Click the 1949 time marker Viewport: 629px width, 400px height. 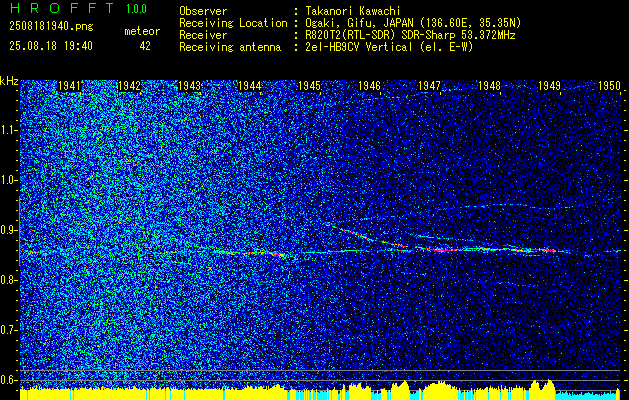pyautogui.click(x=550, y=85)
